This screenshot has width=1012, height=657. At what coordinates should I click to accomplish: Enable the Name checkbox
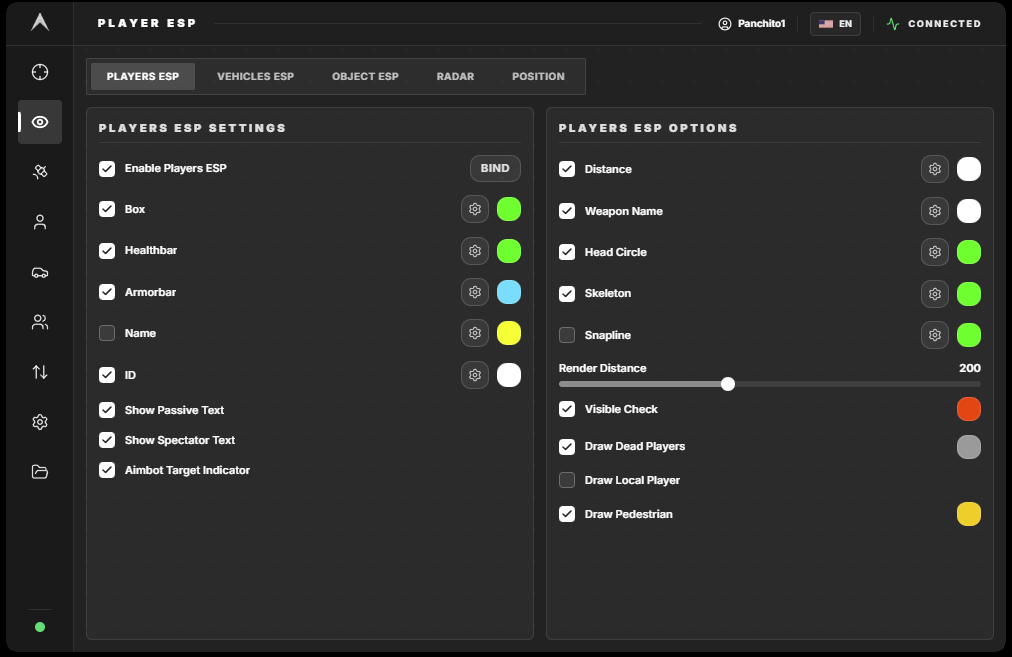[x=107, y=333]
